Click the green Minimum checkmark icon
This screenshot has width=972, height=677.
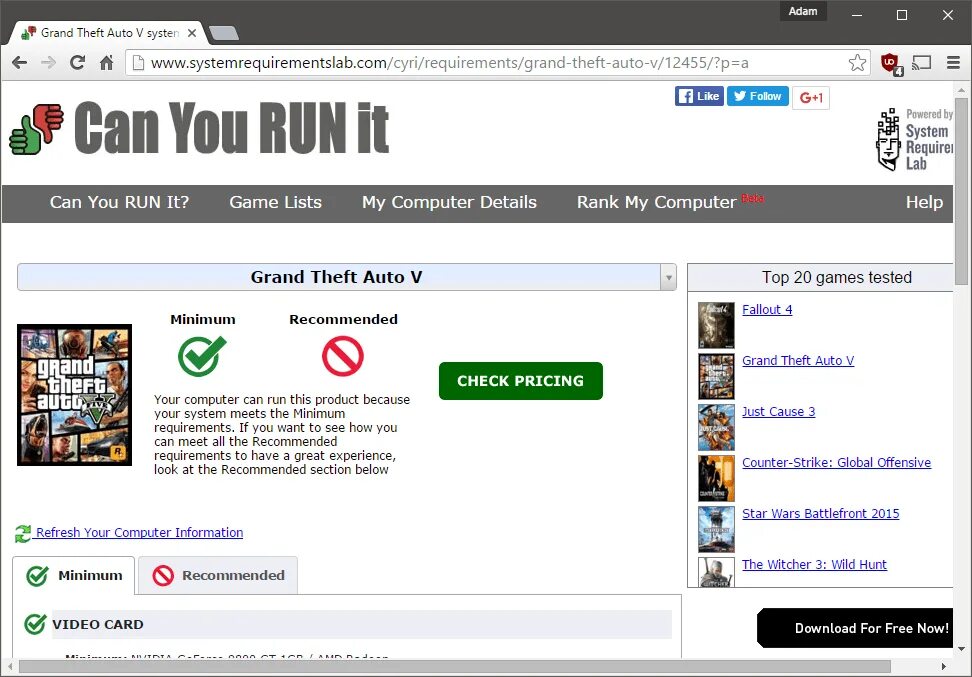coord(202,356)
